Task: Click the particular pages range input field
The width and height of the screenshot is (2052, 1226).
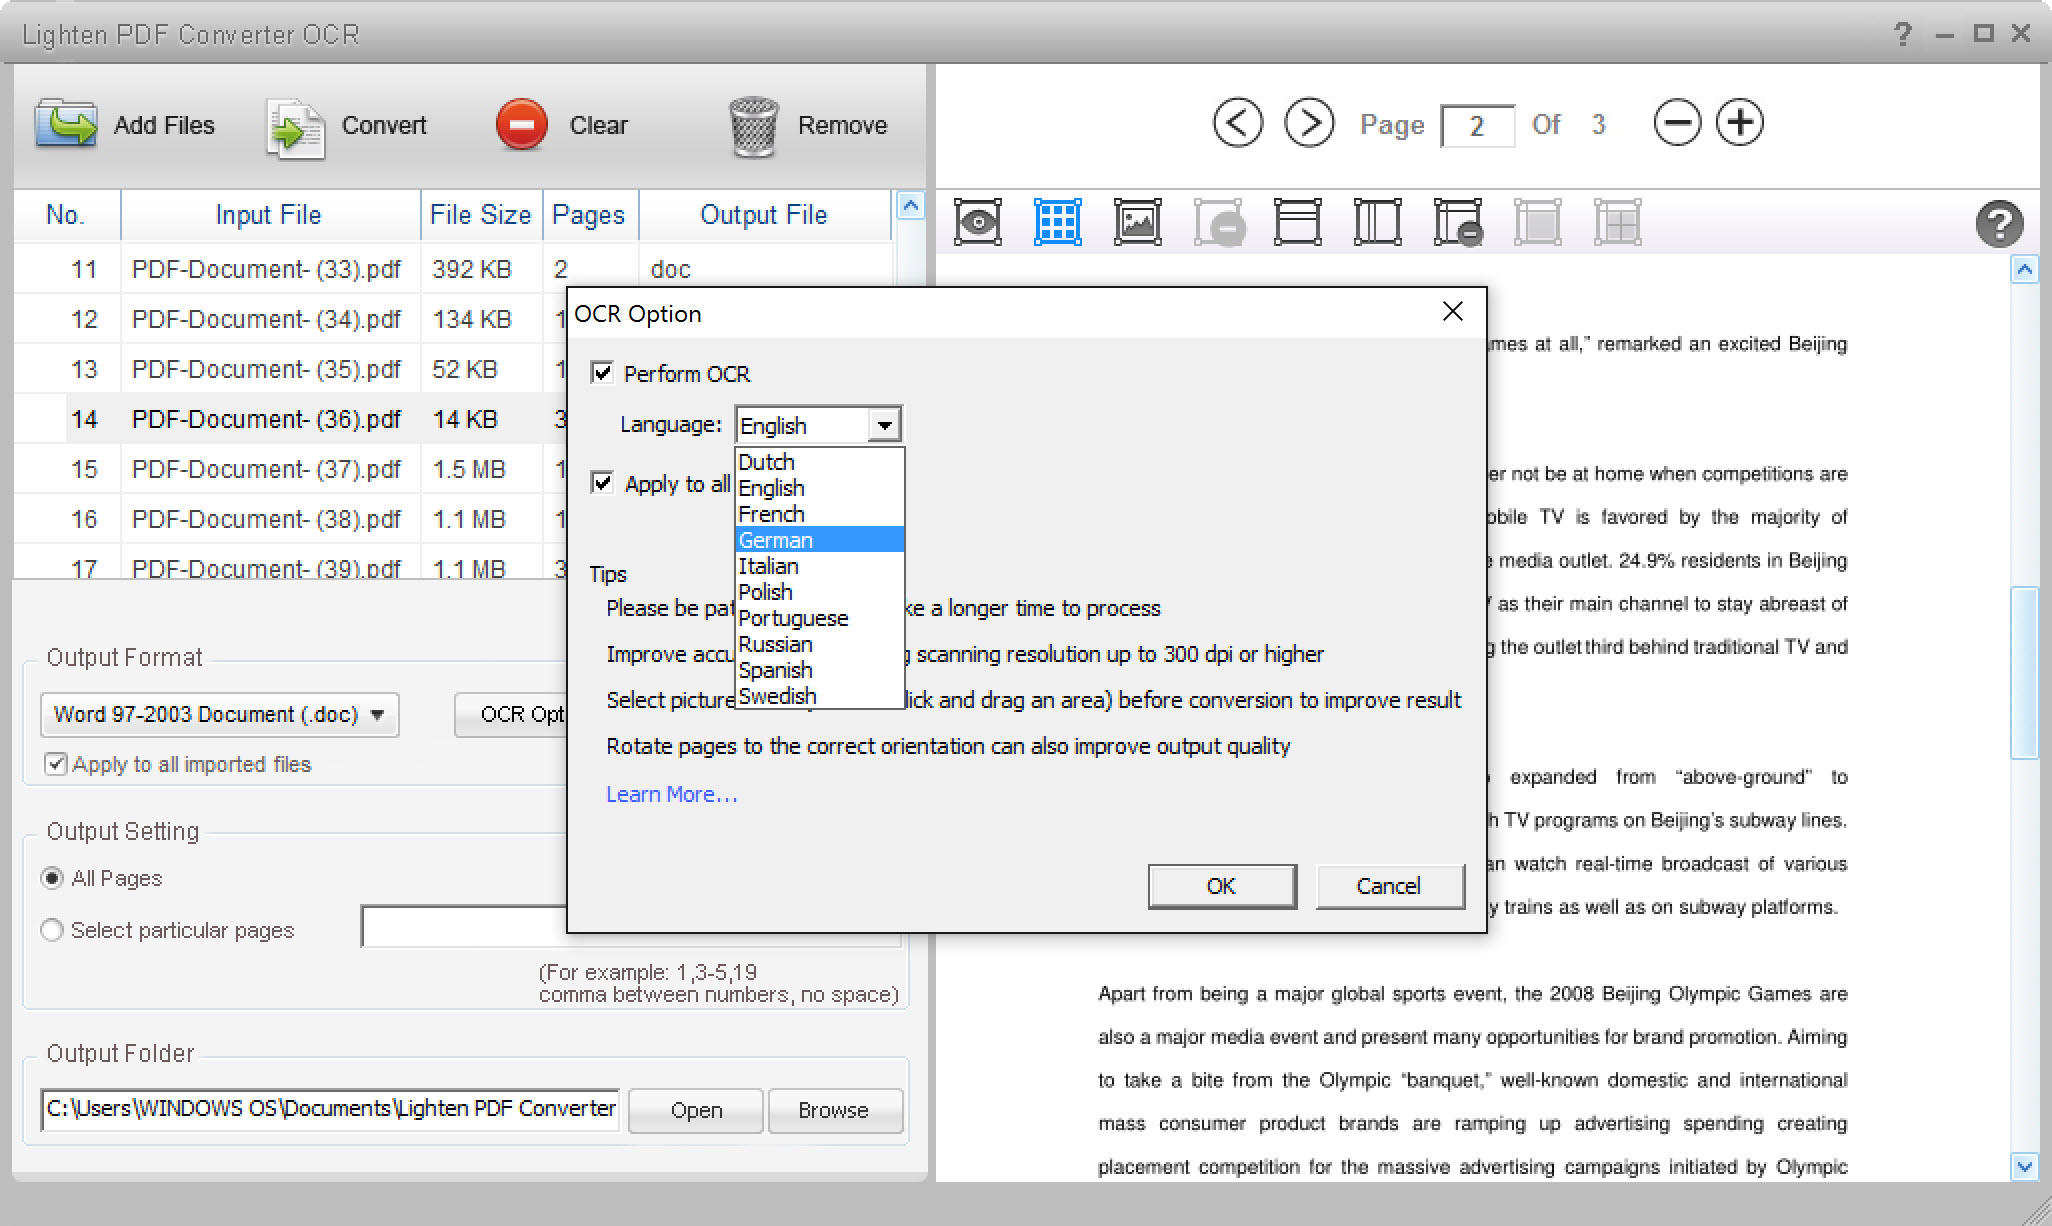Action: (464, 927)
